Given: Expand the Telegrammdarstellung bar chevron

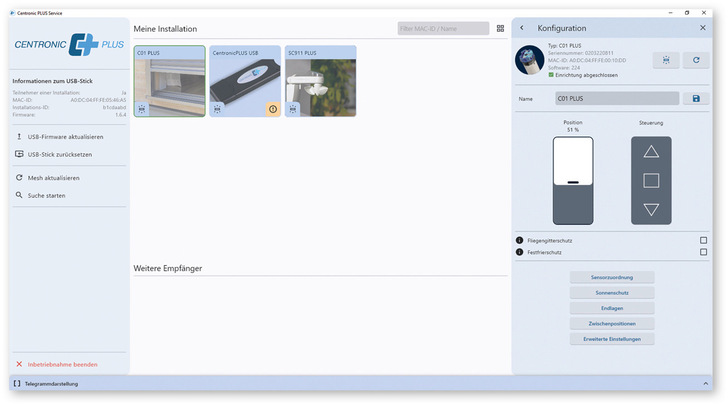Looking at the screenshot, I should (x=705, y=384).
